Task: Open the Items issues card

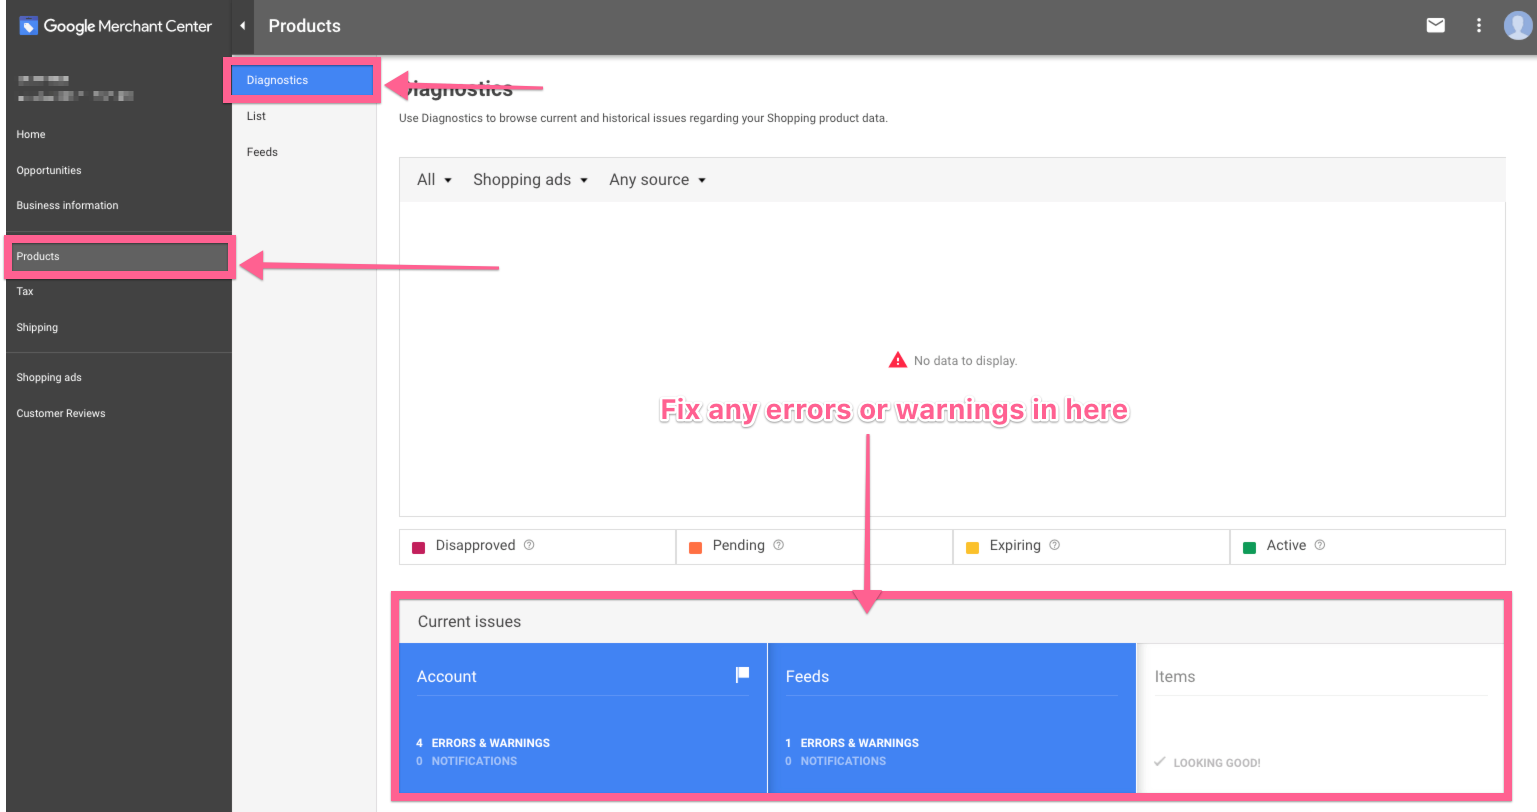Action: coord(1321,718)
